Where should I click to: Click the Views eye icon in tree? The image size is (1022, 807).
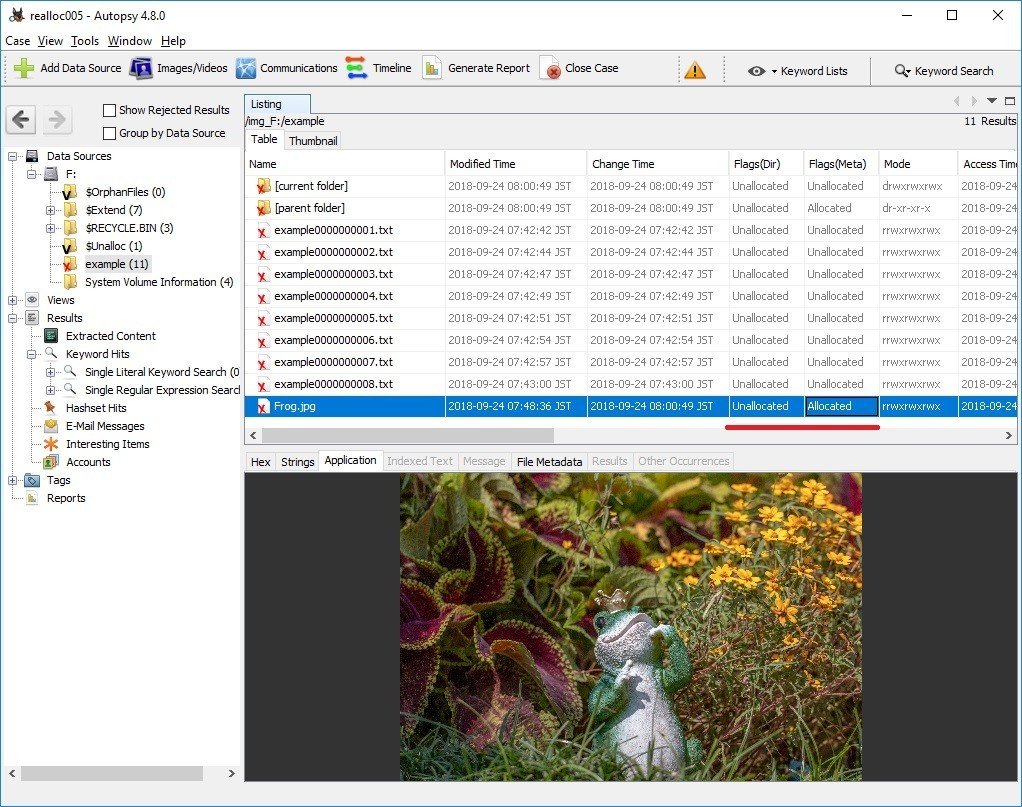(x=33, y=300)
